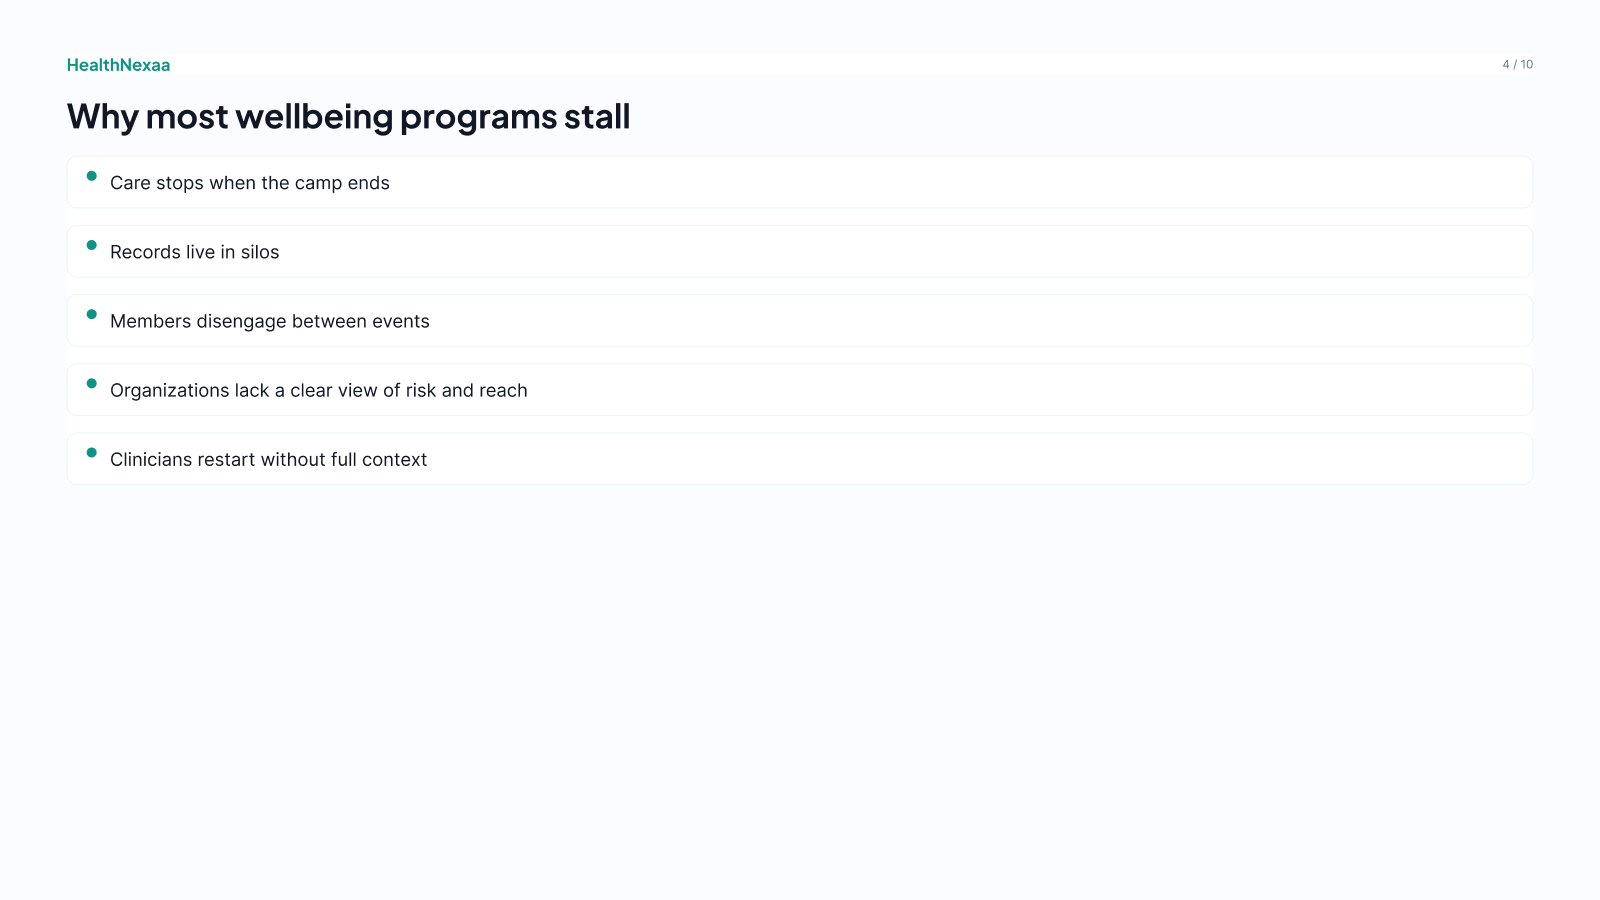Select 'Care stops when the camp ends'
1600x900 pixels.
pyautogui.click(x=800, y=182)
